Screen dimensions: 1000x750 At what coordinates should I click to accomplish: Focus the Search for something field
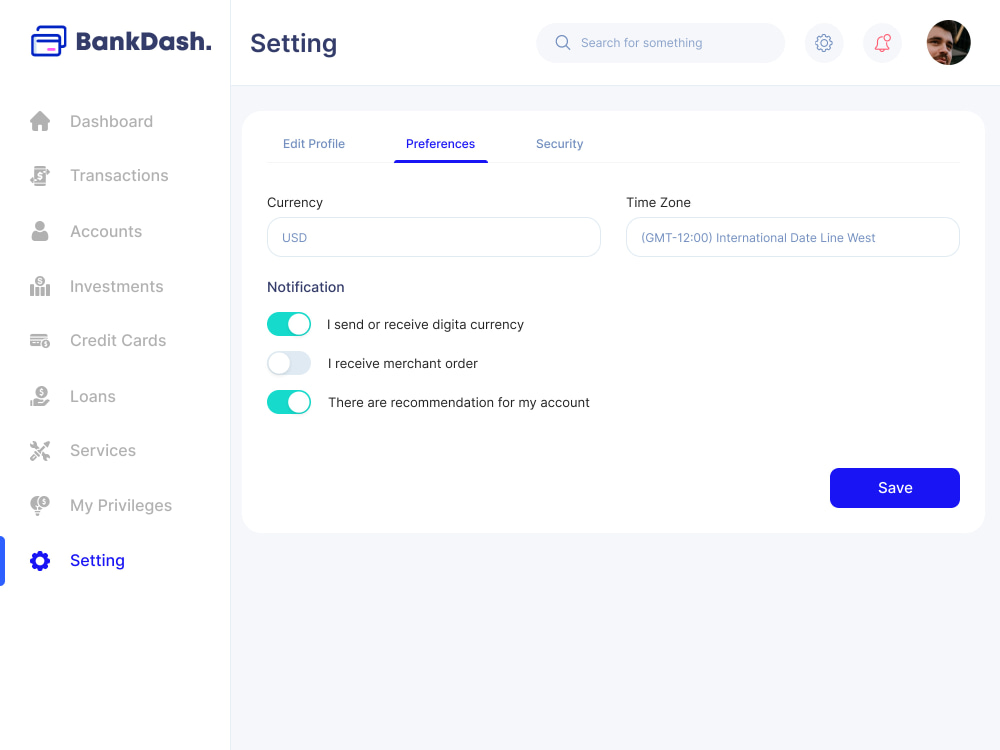pos(660,43)
